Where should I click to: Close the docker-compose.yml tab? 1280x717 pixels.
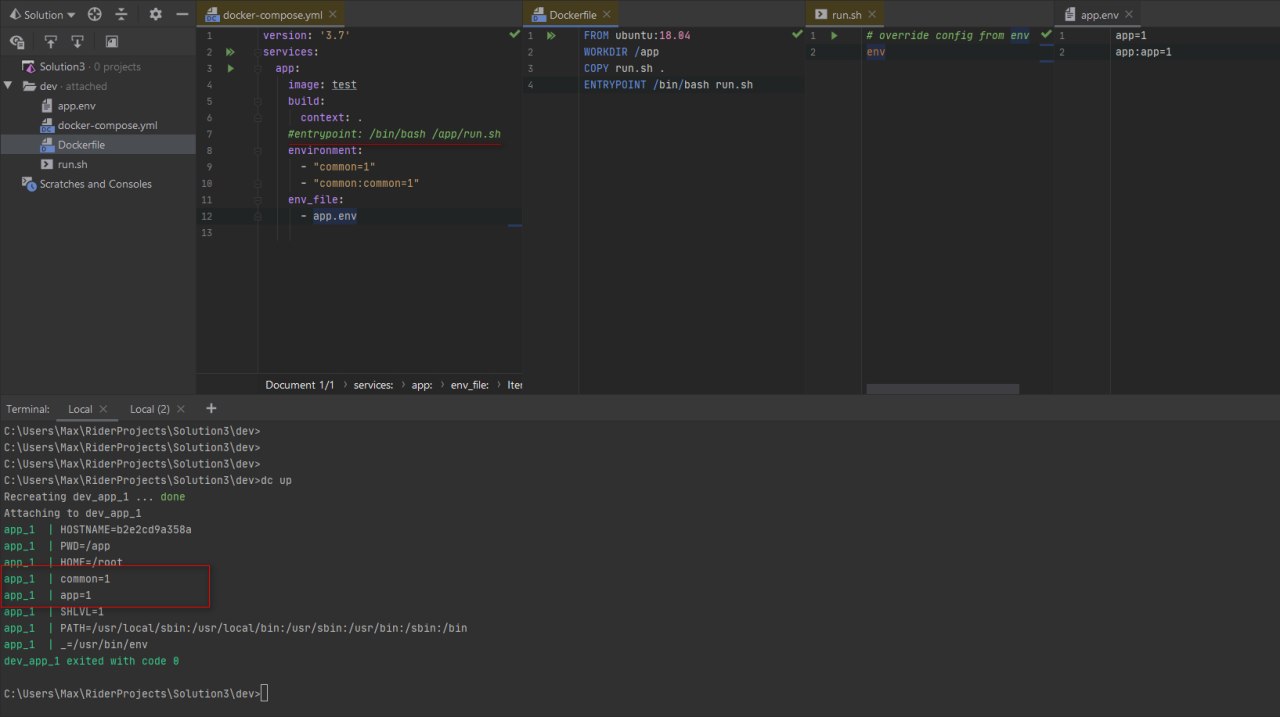click(x=334, y=15)
